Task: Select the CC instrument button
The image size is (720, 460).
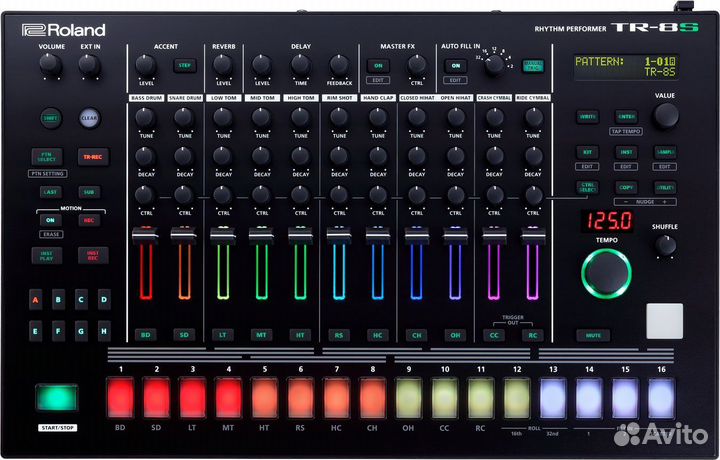Action: tap(494, 335)
